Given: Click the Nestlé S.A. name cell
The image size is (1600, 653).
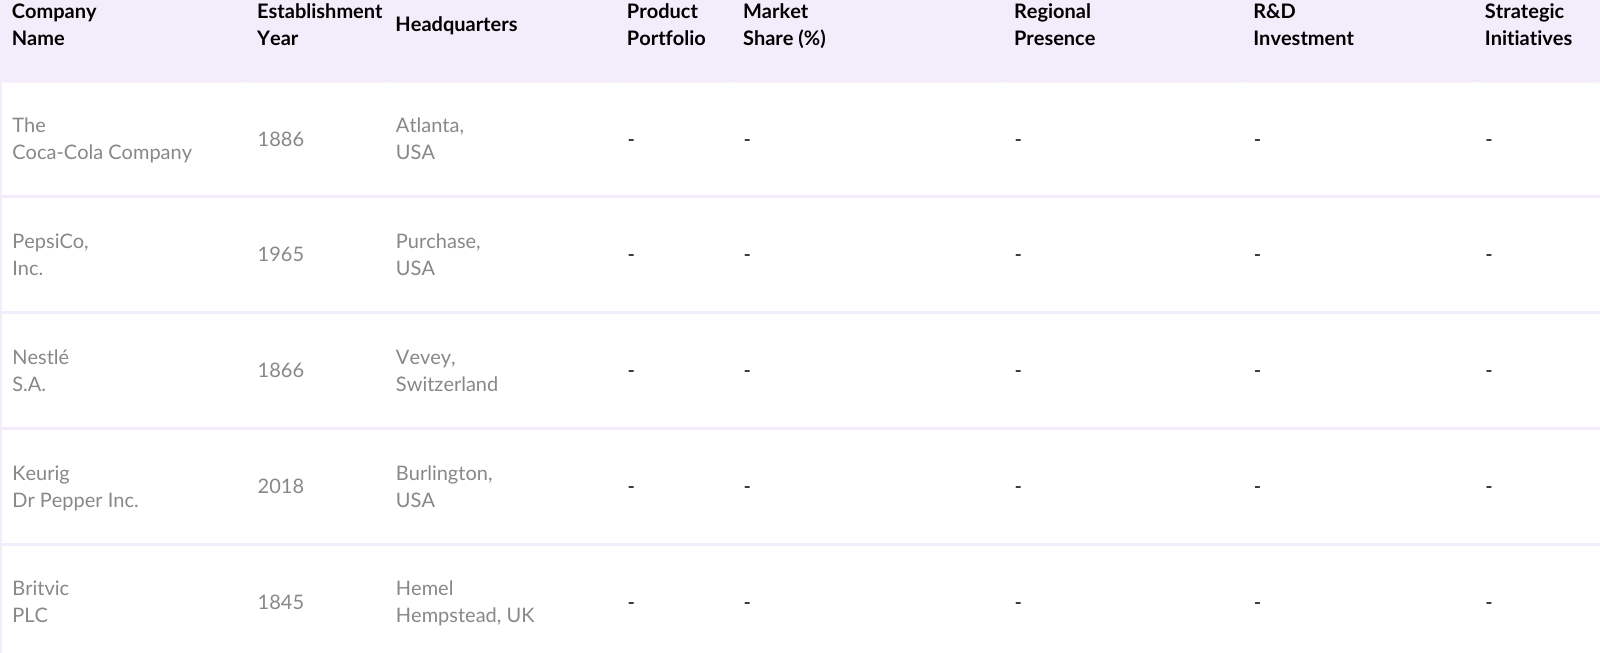Looking at the screenshot, I should click(41, 371).
